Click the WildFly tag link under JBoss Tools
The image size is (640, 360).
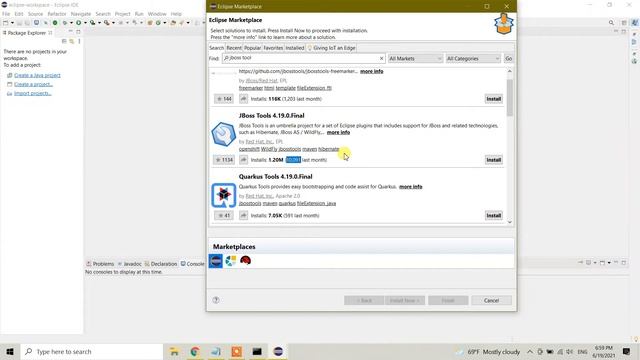pyautogui.click(x=269, y=149)
